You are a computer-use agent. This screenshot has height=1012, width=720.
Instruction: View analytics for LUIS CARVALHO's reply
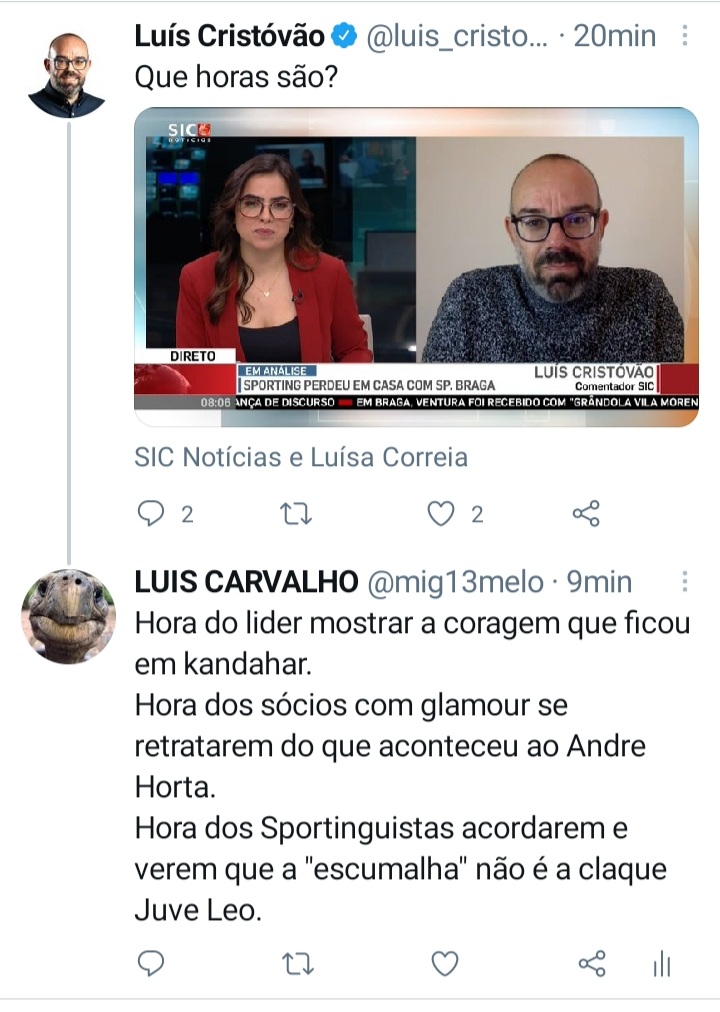pyautogui.click(x=662, y=964)
